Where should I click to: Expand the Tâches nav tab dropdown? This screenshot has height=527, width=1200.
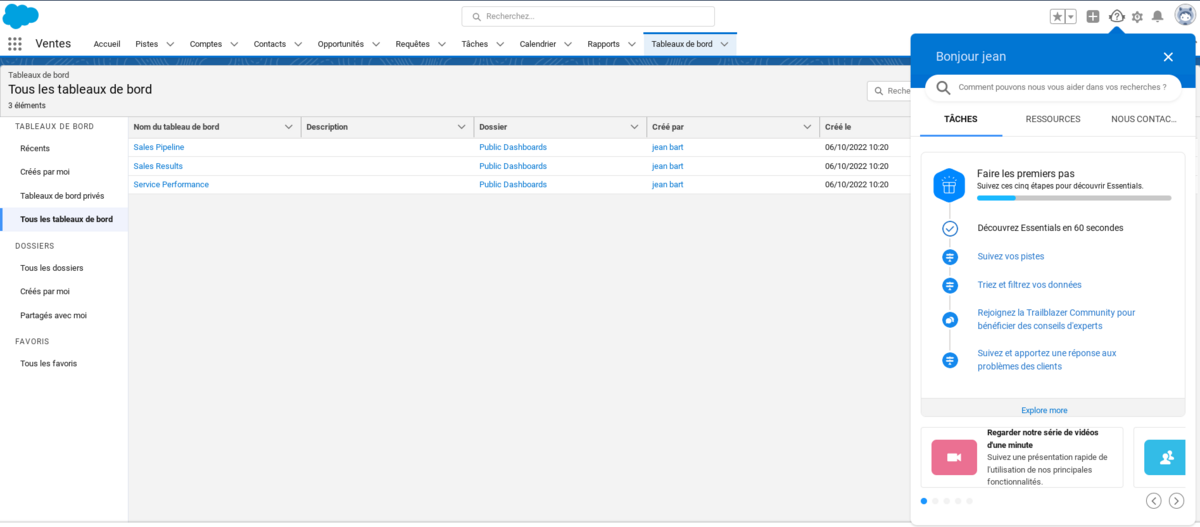500,44
